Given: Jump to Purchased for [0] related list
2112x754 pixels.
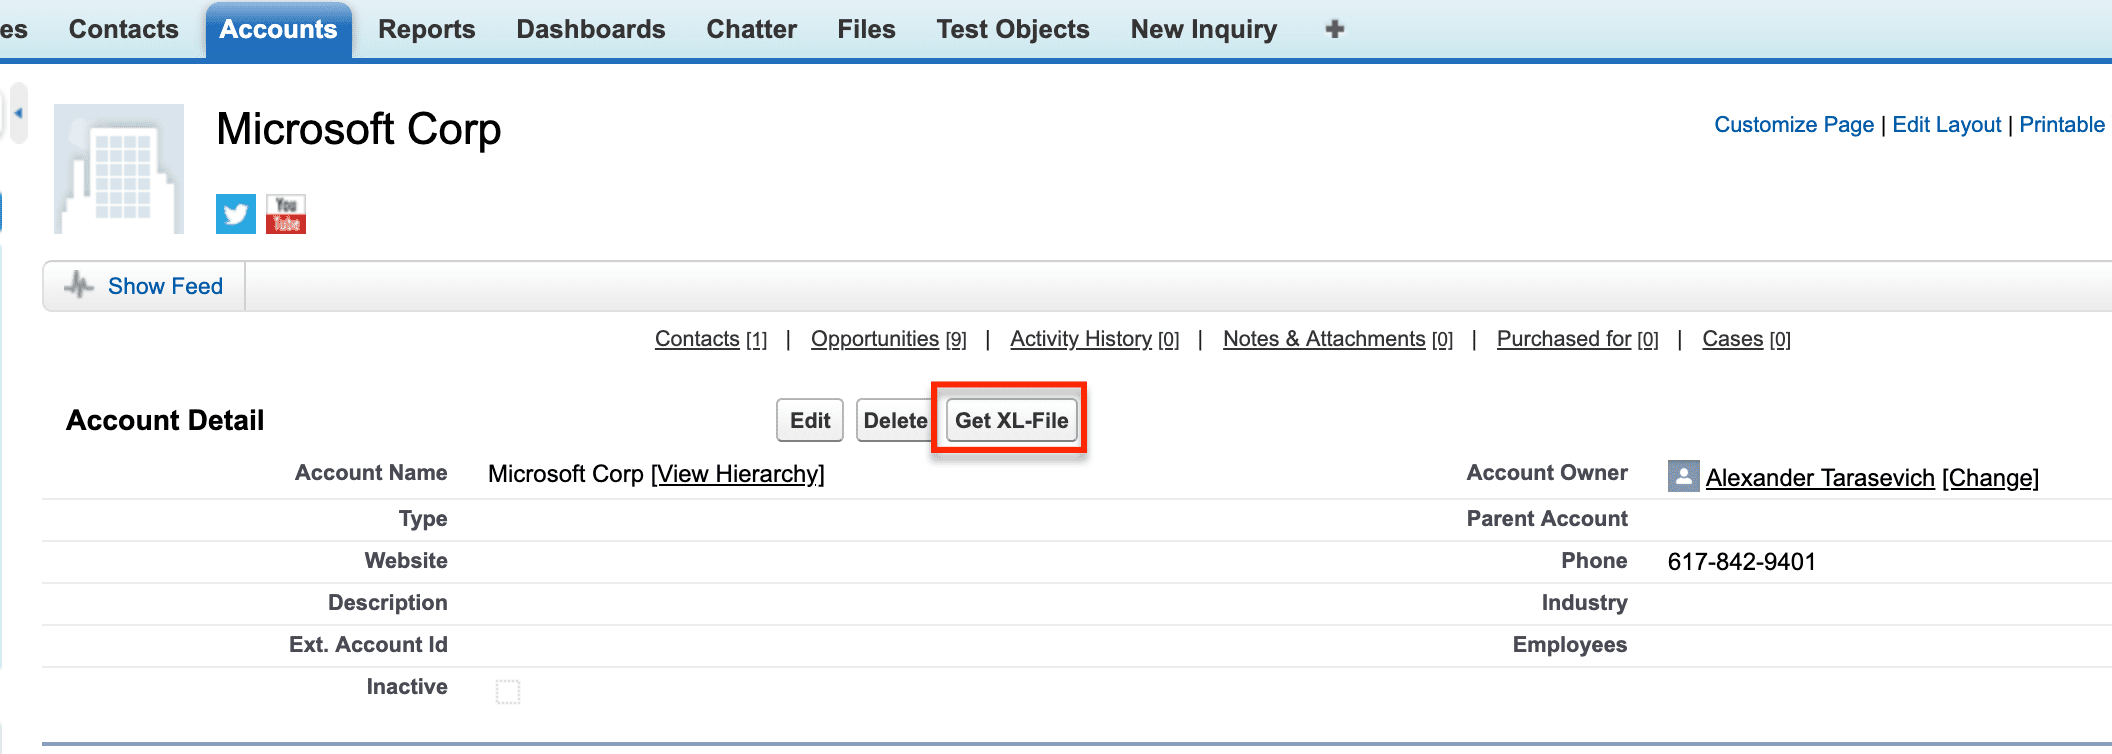Looking at the screenshot, I should tap(1578, 339).
